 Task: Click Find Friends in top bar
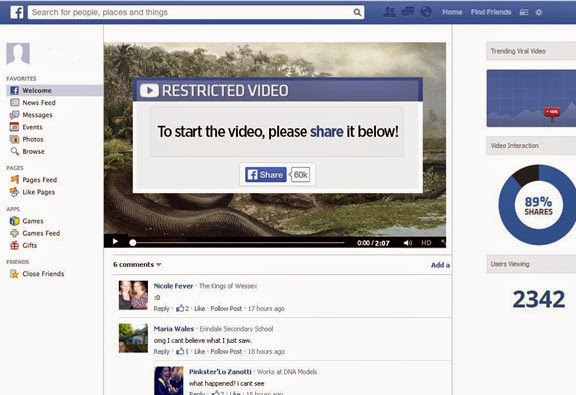pyautogui.click(x=491, y=12)
